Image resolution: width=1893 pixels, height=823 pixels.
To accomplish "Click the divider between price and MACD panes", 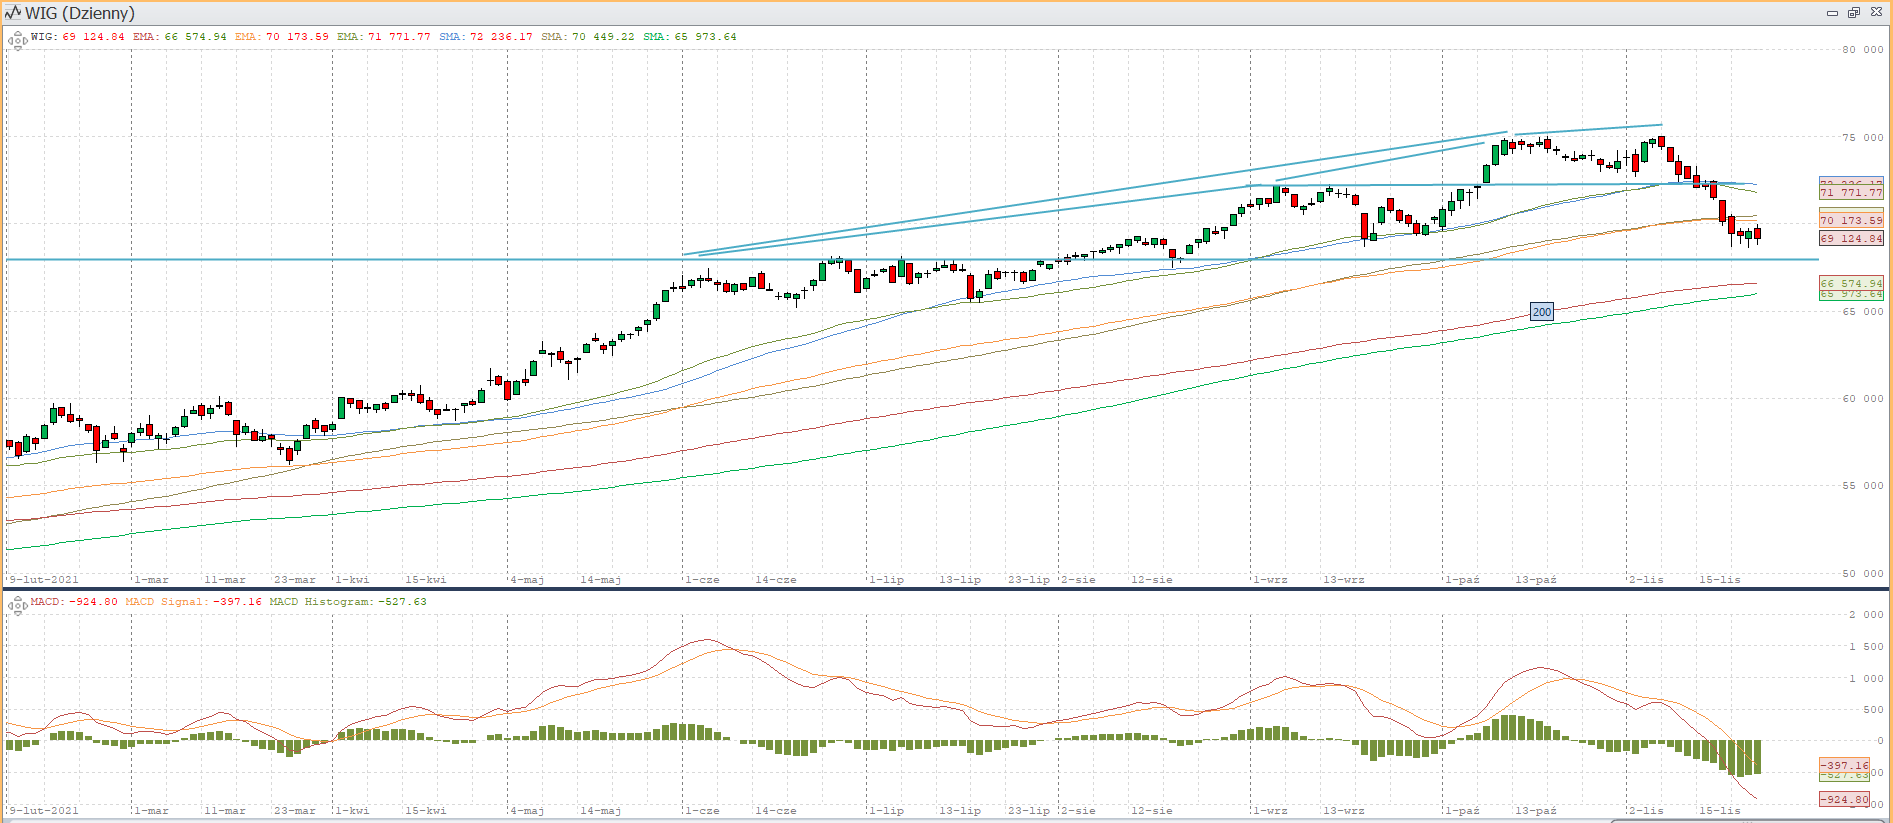I will [946, 589].
